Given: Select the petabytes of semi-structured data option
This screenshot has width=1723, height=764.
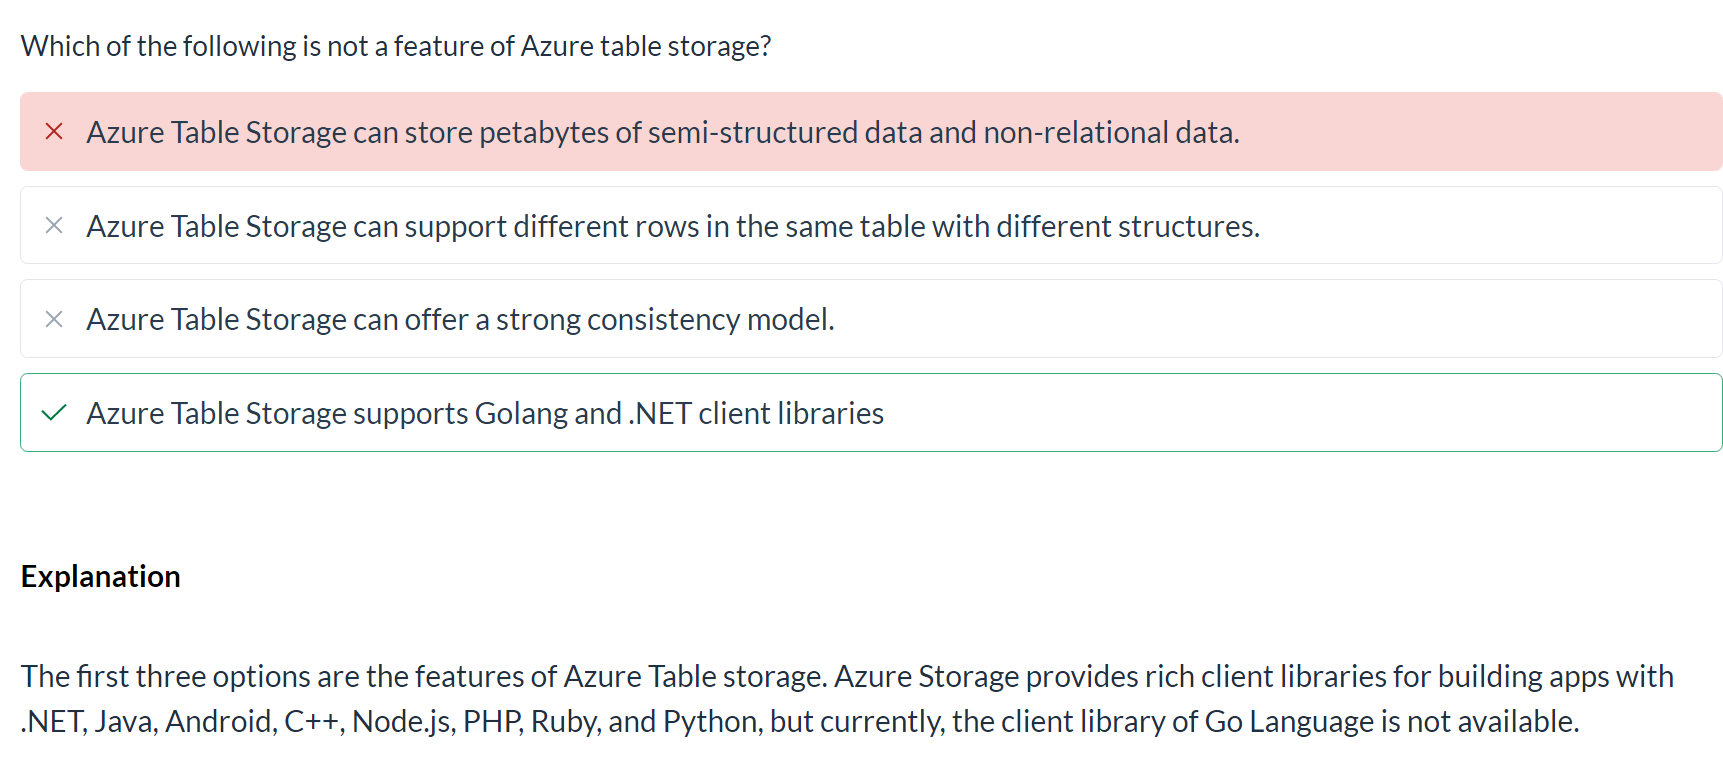Looking at the screenshot, I should click(871, 131).
